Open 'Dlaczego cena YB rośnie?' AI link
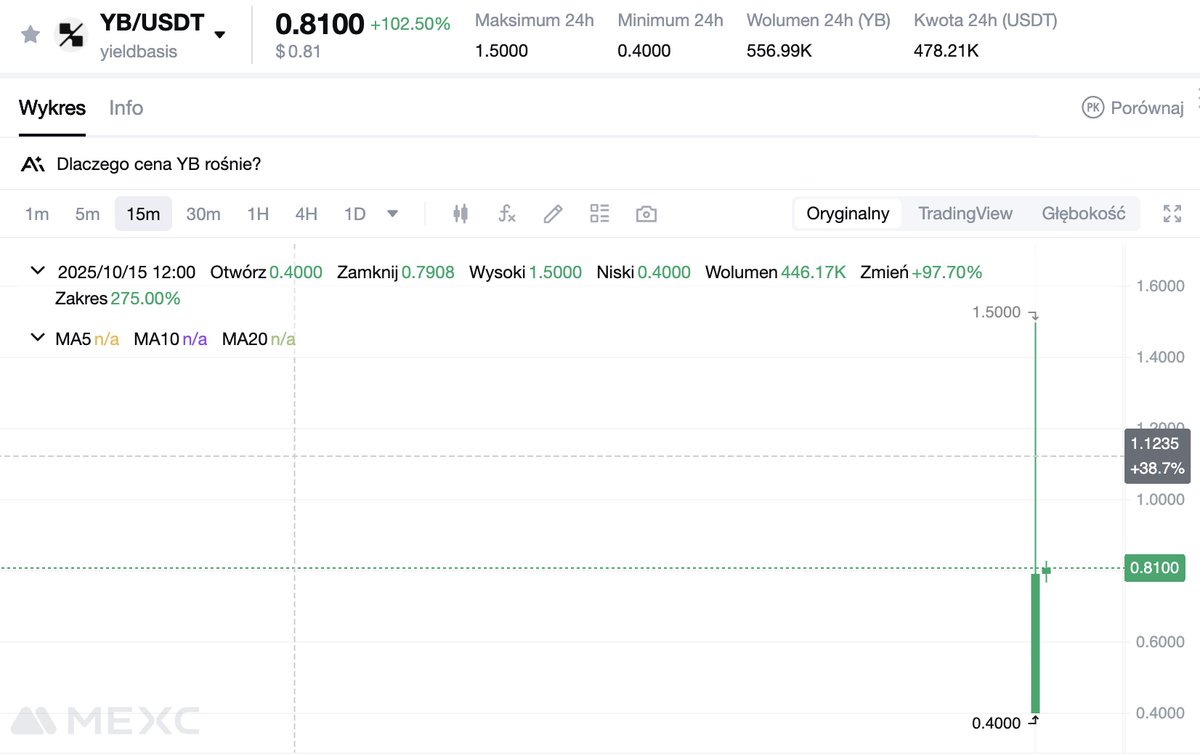 click(x=159, y=164)
